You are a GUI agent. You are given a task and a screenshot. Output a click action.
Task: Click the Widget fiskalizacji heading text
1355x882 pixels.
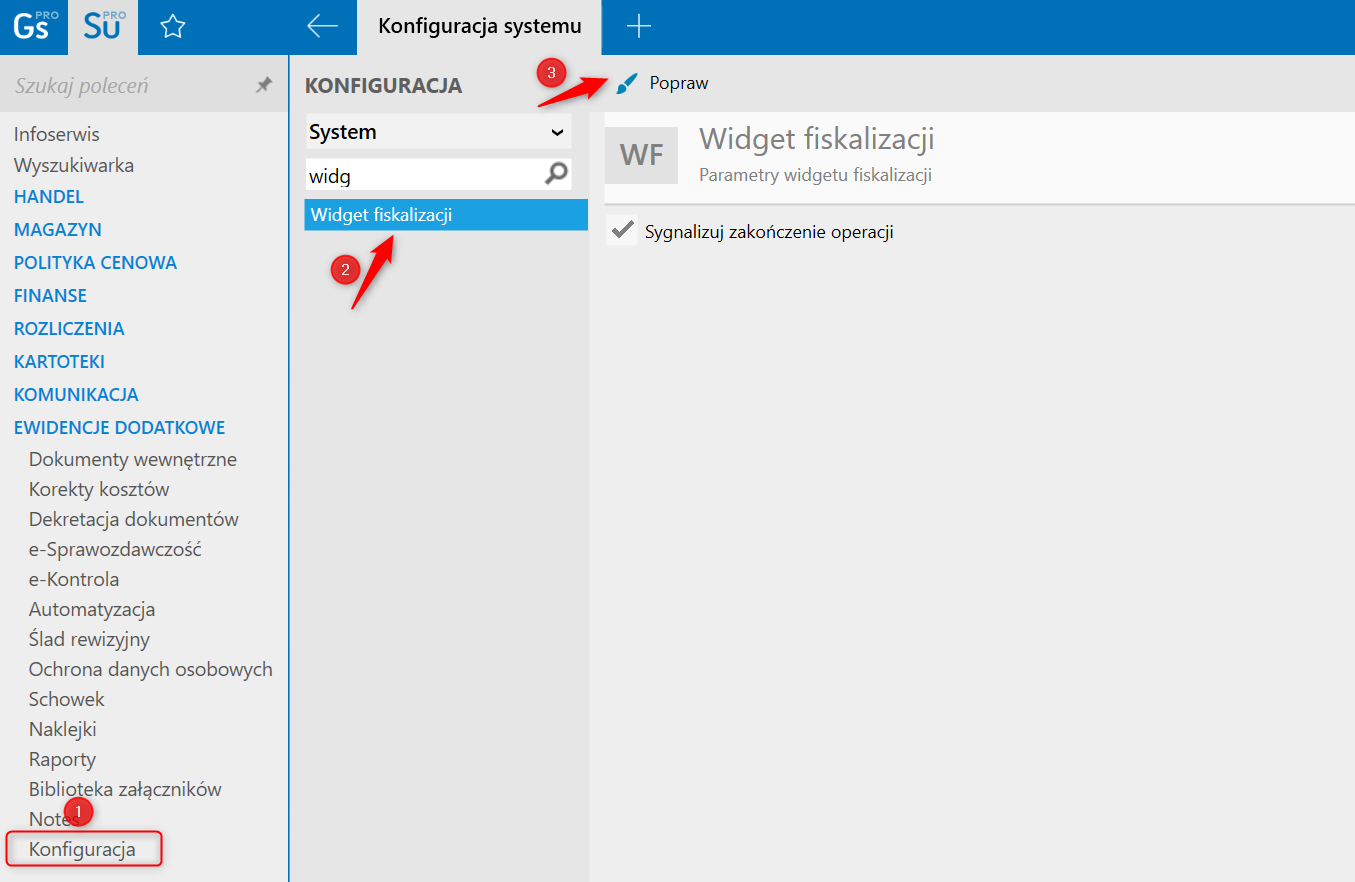click(817, 139)
